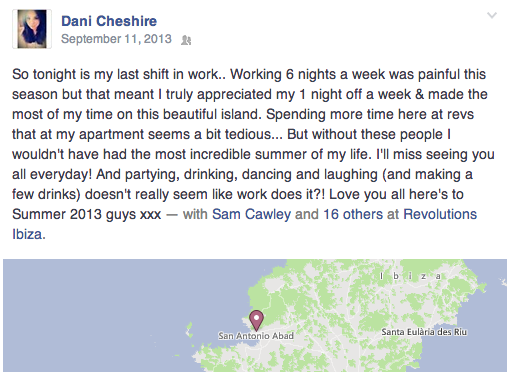Click the San Antonio Abad map label
510x373 pixels.
[x=256, y=336]
